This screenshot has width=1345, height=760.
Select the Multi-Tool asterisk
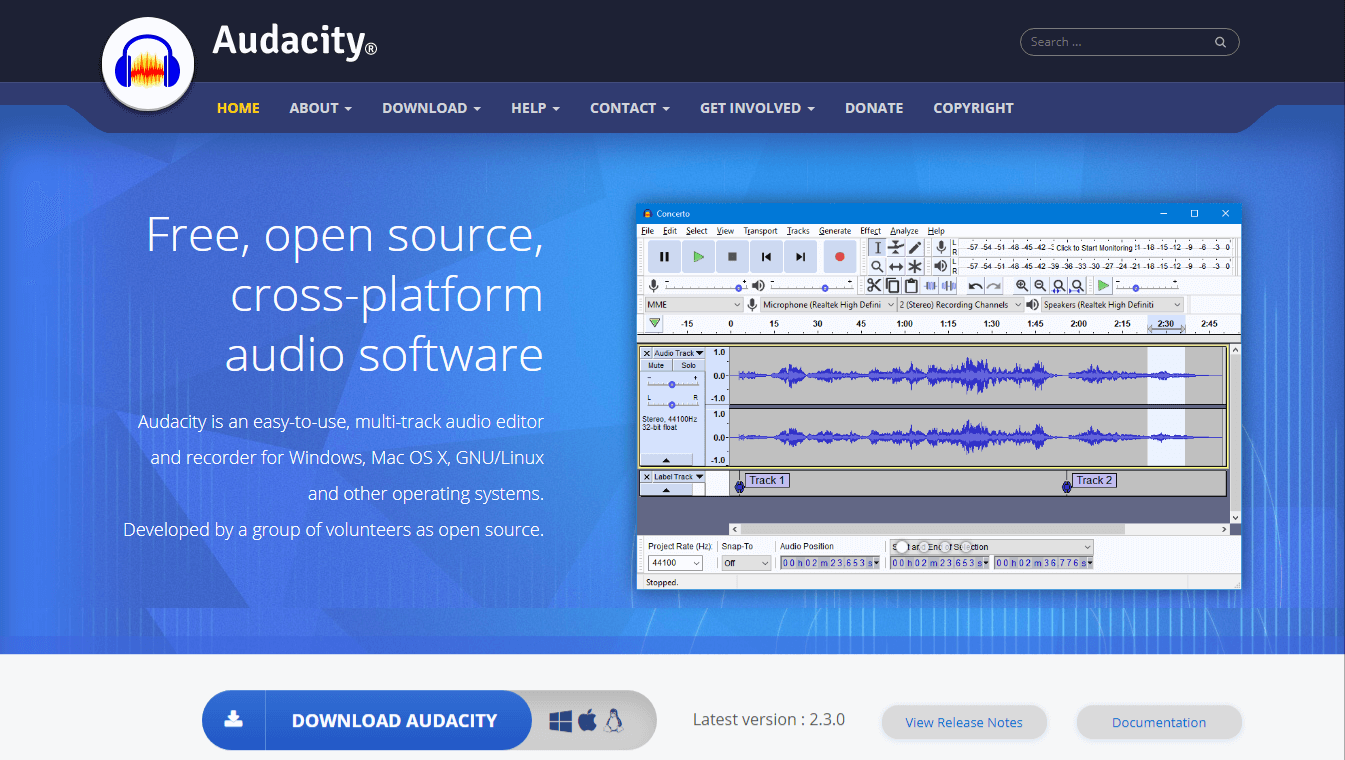[x=914, y=267]
